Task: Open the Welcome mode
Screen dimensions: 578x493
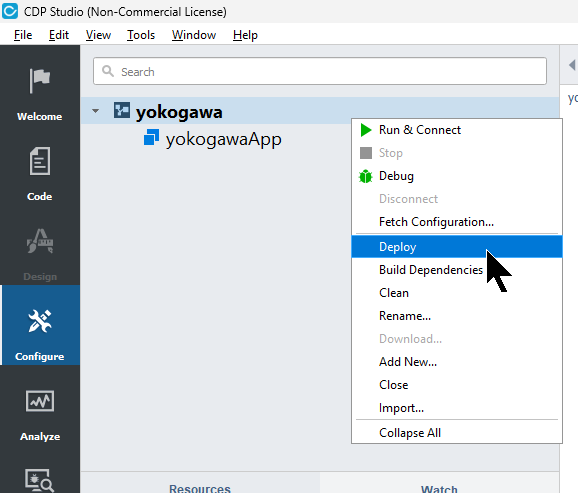Action: tap(40, 94)
